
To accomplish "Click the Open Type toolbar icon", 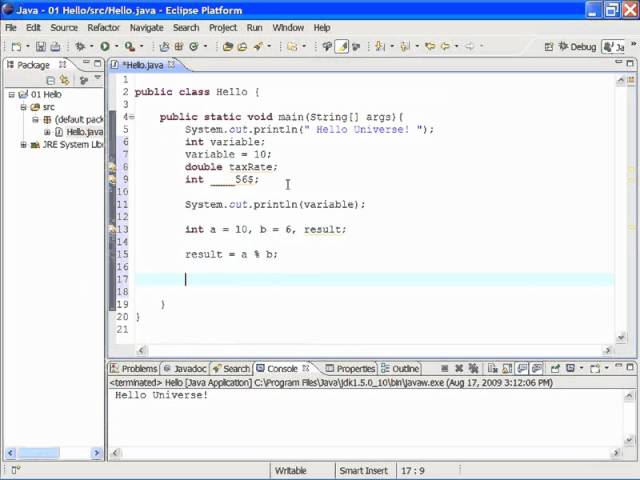I will (228, 47).
